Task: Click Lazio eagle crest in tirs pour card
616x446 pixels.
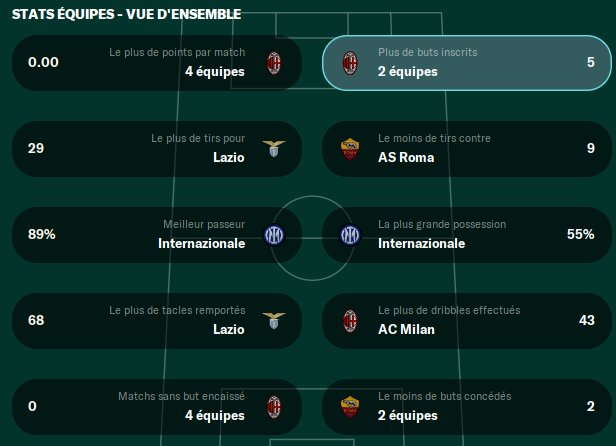Action: pyautogui.click(x=274, y=149)
